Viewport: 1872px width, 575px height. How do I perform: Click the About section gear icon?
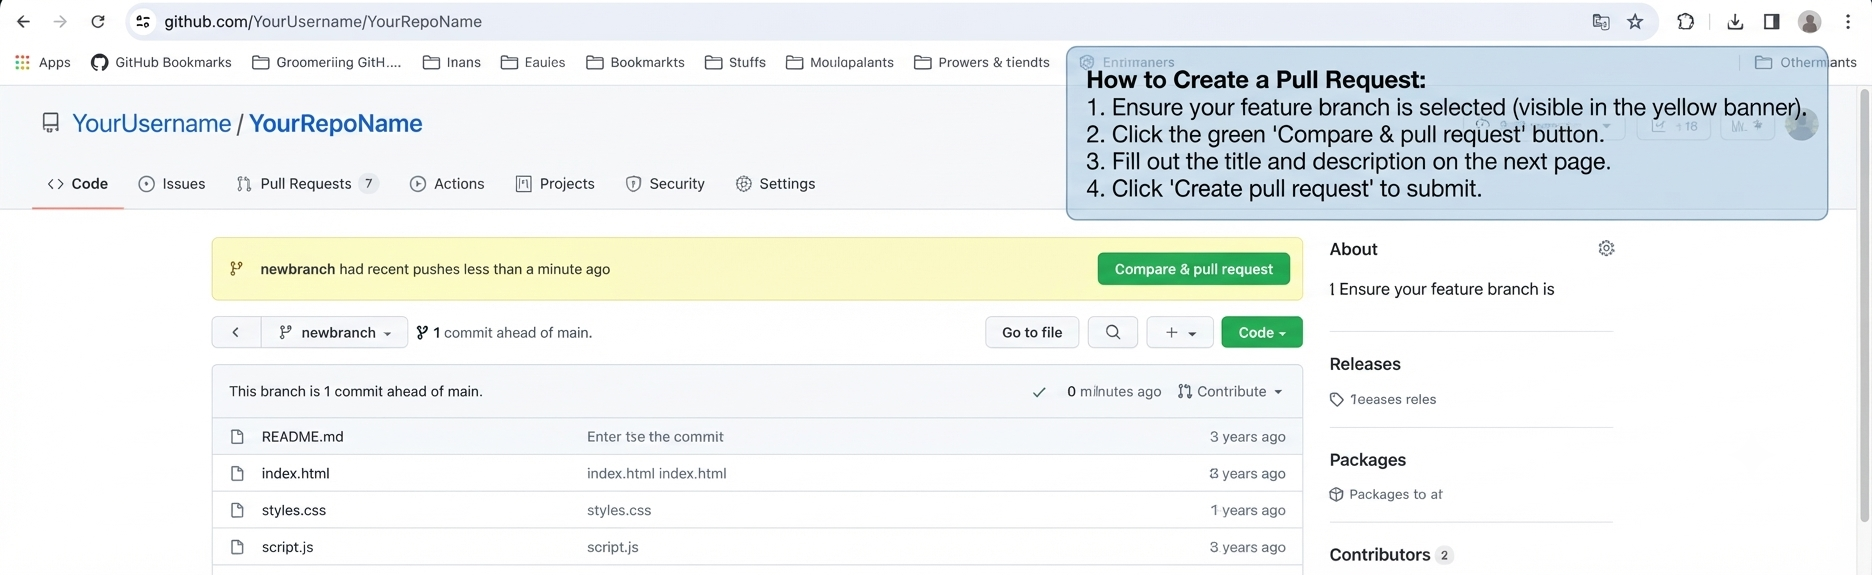click(1606, 248)
